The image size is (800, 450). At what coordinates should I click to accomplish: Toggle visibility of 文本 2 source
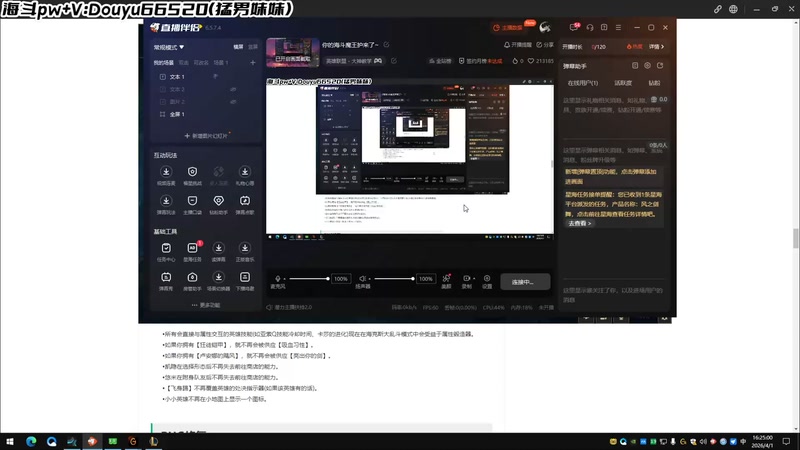pos(233,89)
